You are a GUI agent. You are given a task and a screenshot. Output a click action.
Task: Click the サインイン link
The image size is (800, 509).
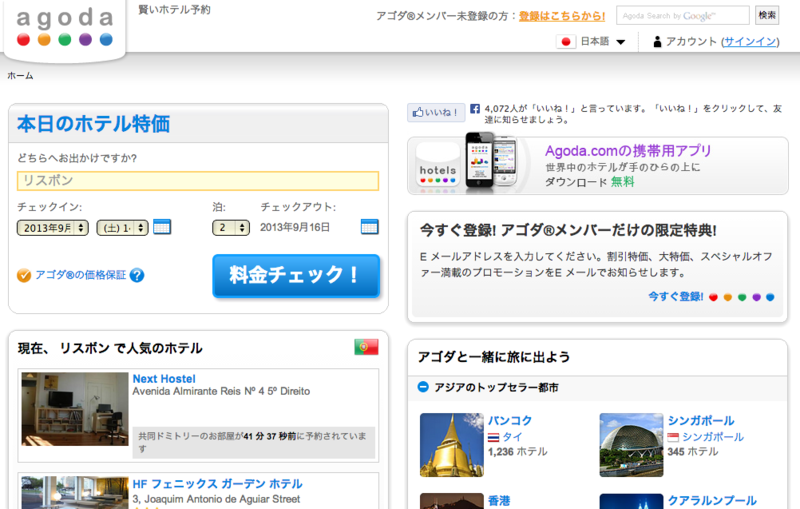750,42
